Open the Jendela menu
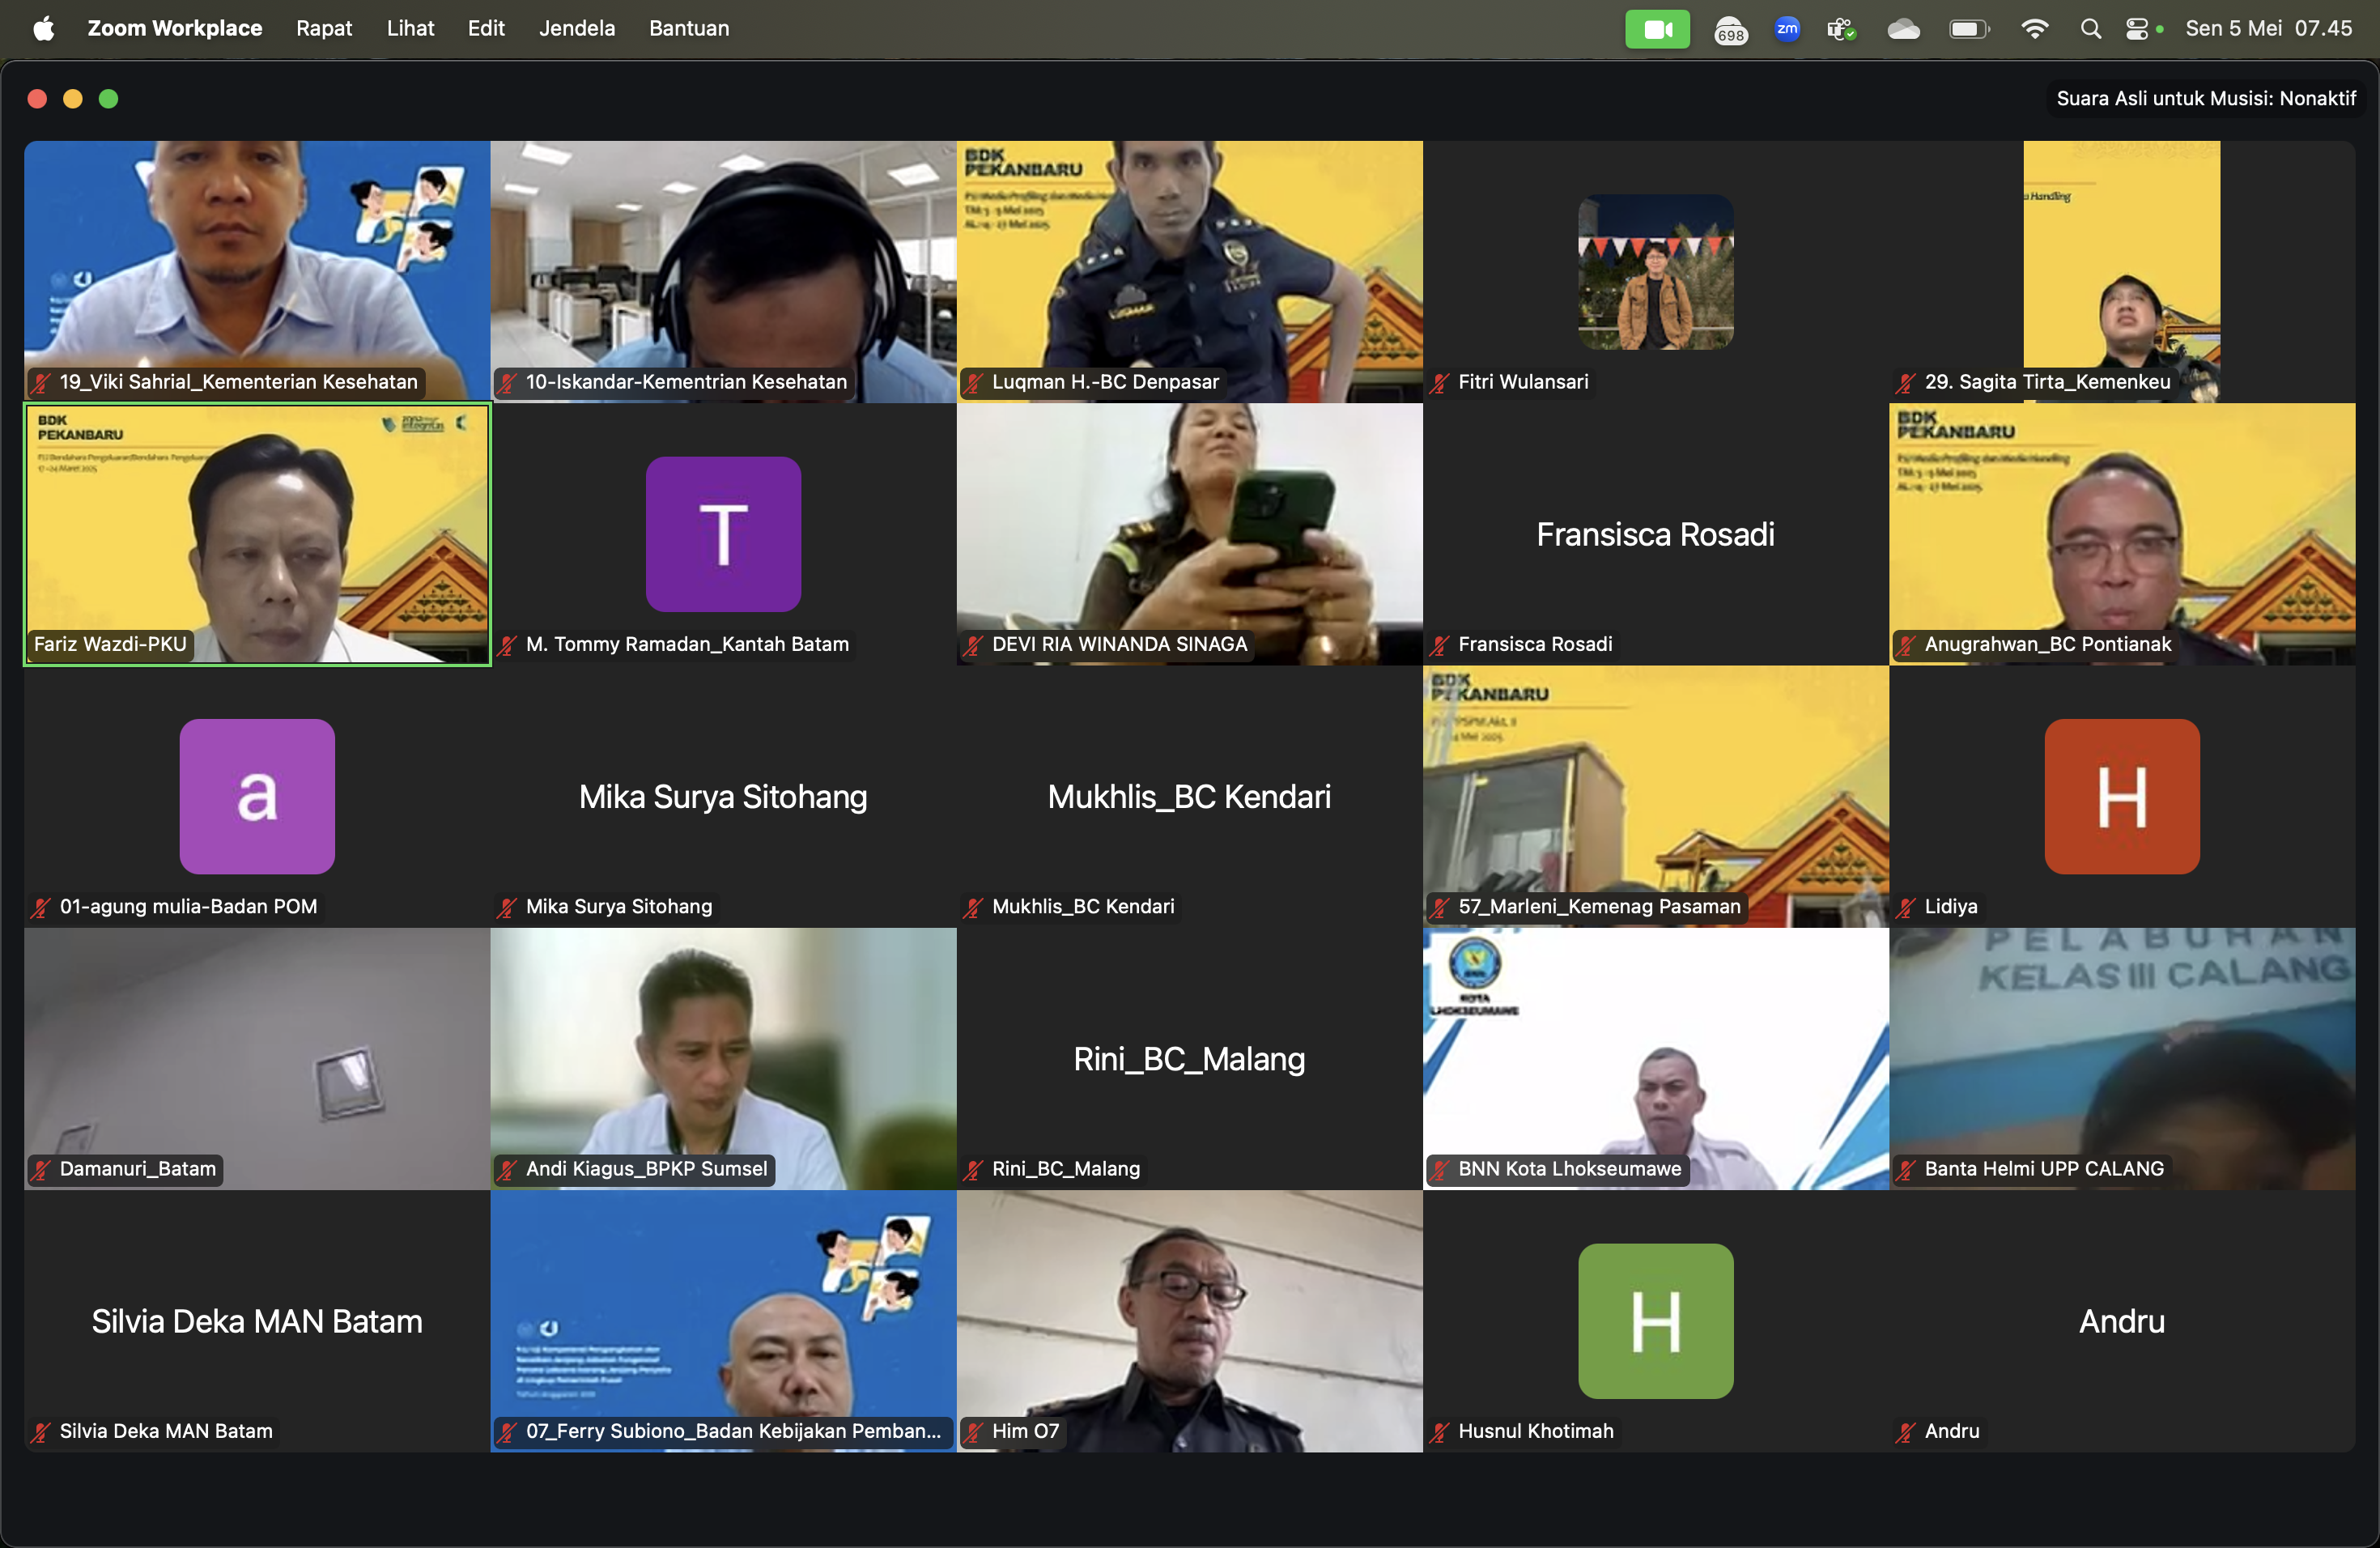This screenshot has height=1548, width=2380. (577, 28)
